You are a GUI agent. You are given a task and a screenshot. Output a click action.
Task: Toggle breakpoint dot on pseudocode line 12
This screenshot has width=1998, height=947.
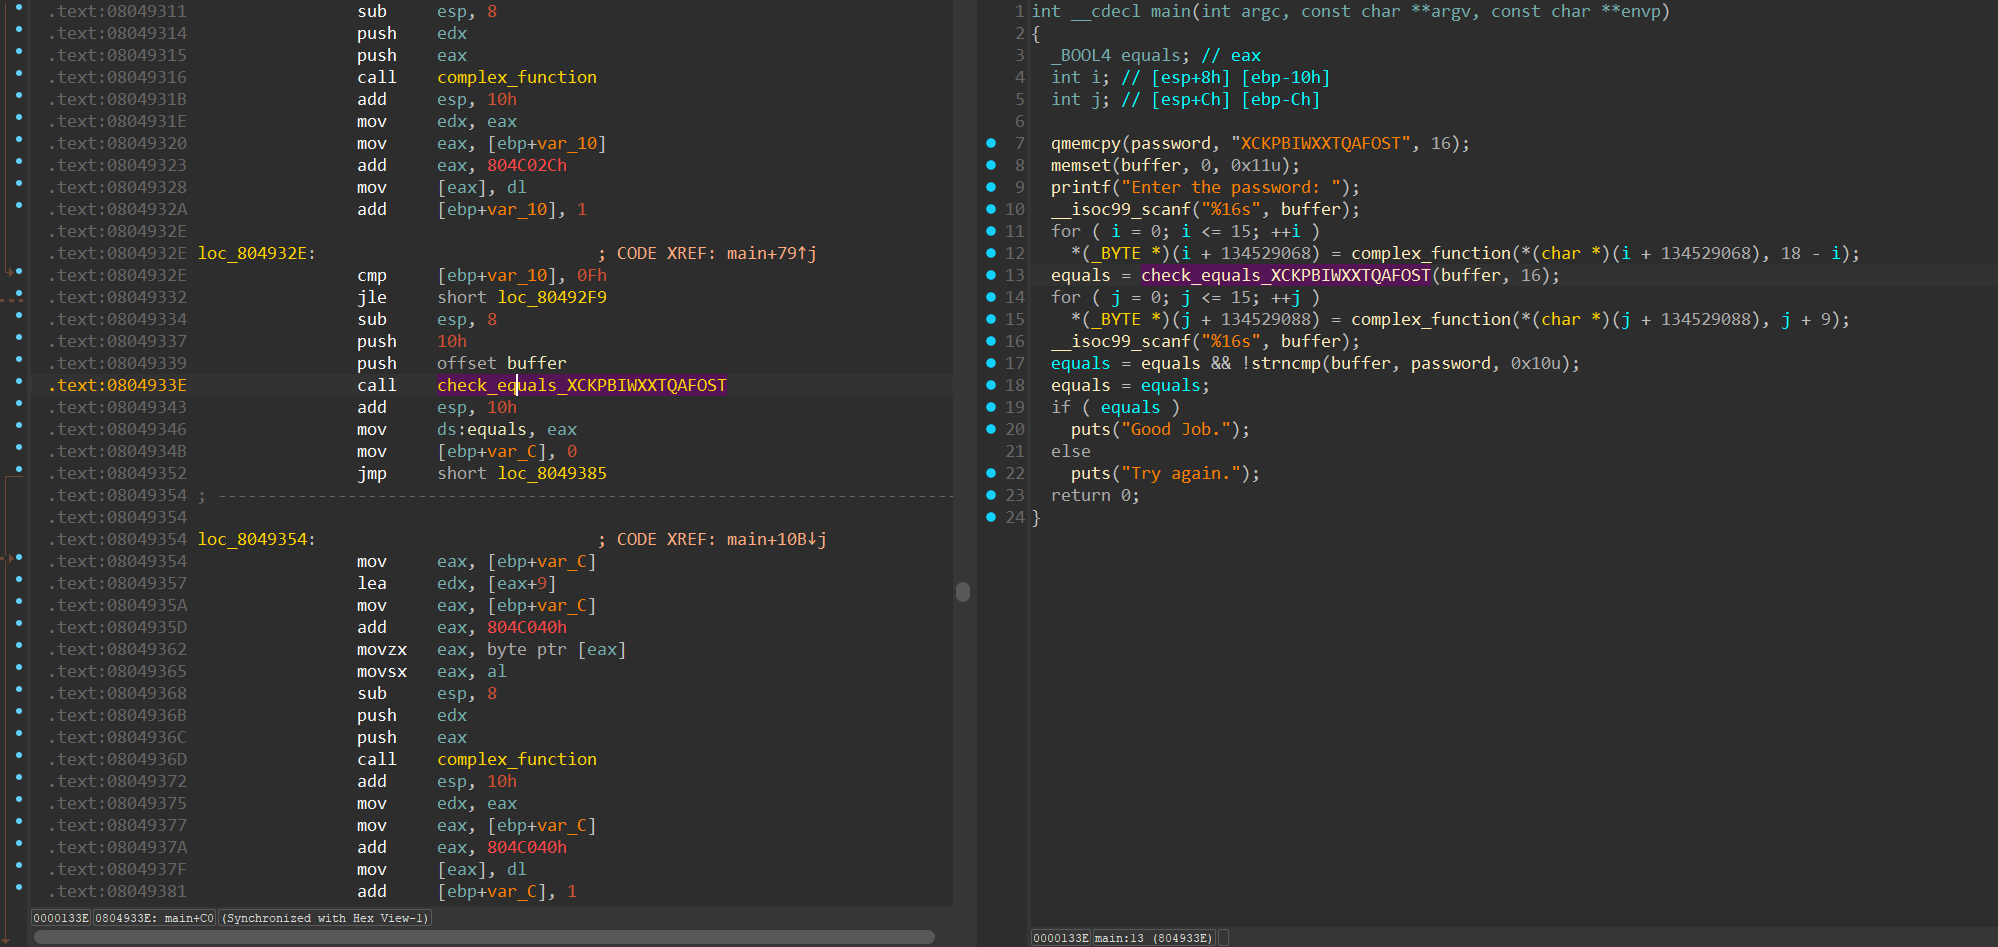pyautogui.click(x=991, y=253)
